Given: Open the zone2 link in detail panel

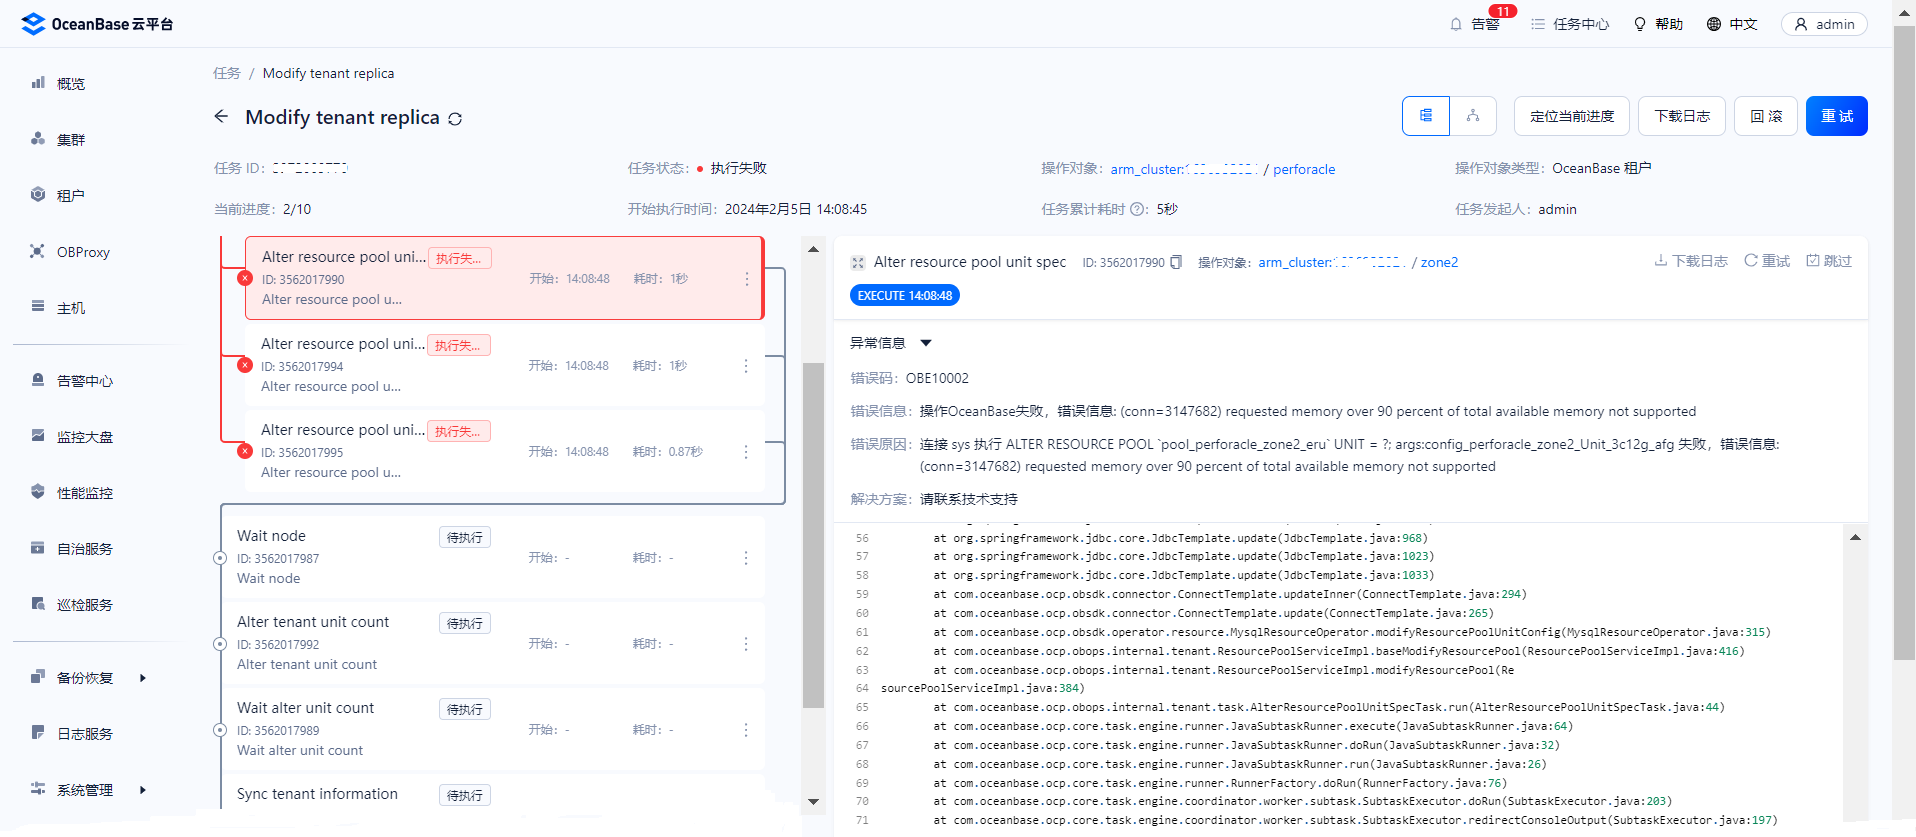Looking at the screenshot, I should pos(1439,262).
